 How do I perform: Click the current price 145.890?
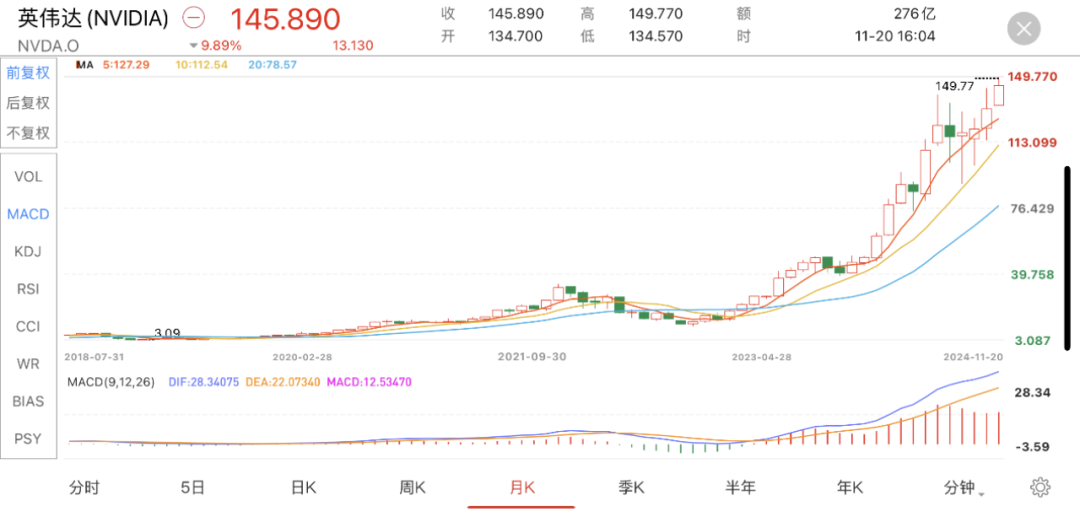(x=284, y=19)
